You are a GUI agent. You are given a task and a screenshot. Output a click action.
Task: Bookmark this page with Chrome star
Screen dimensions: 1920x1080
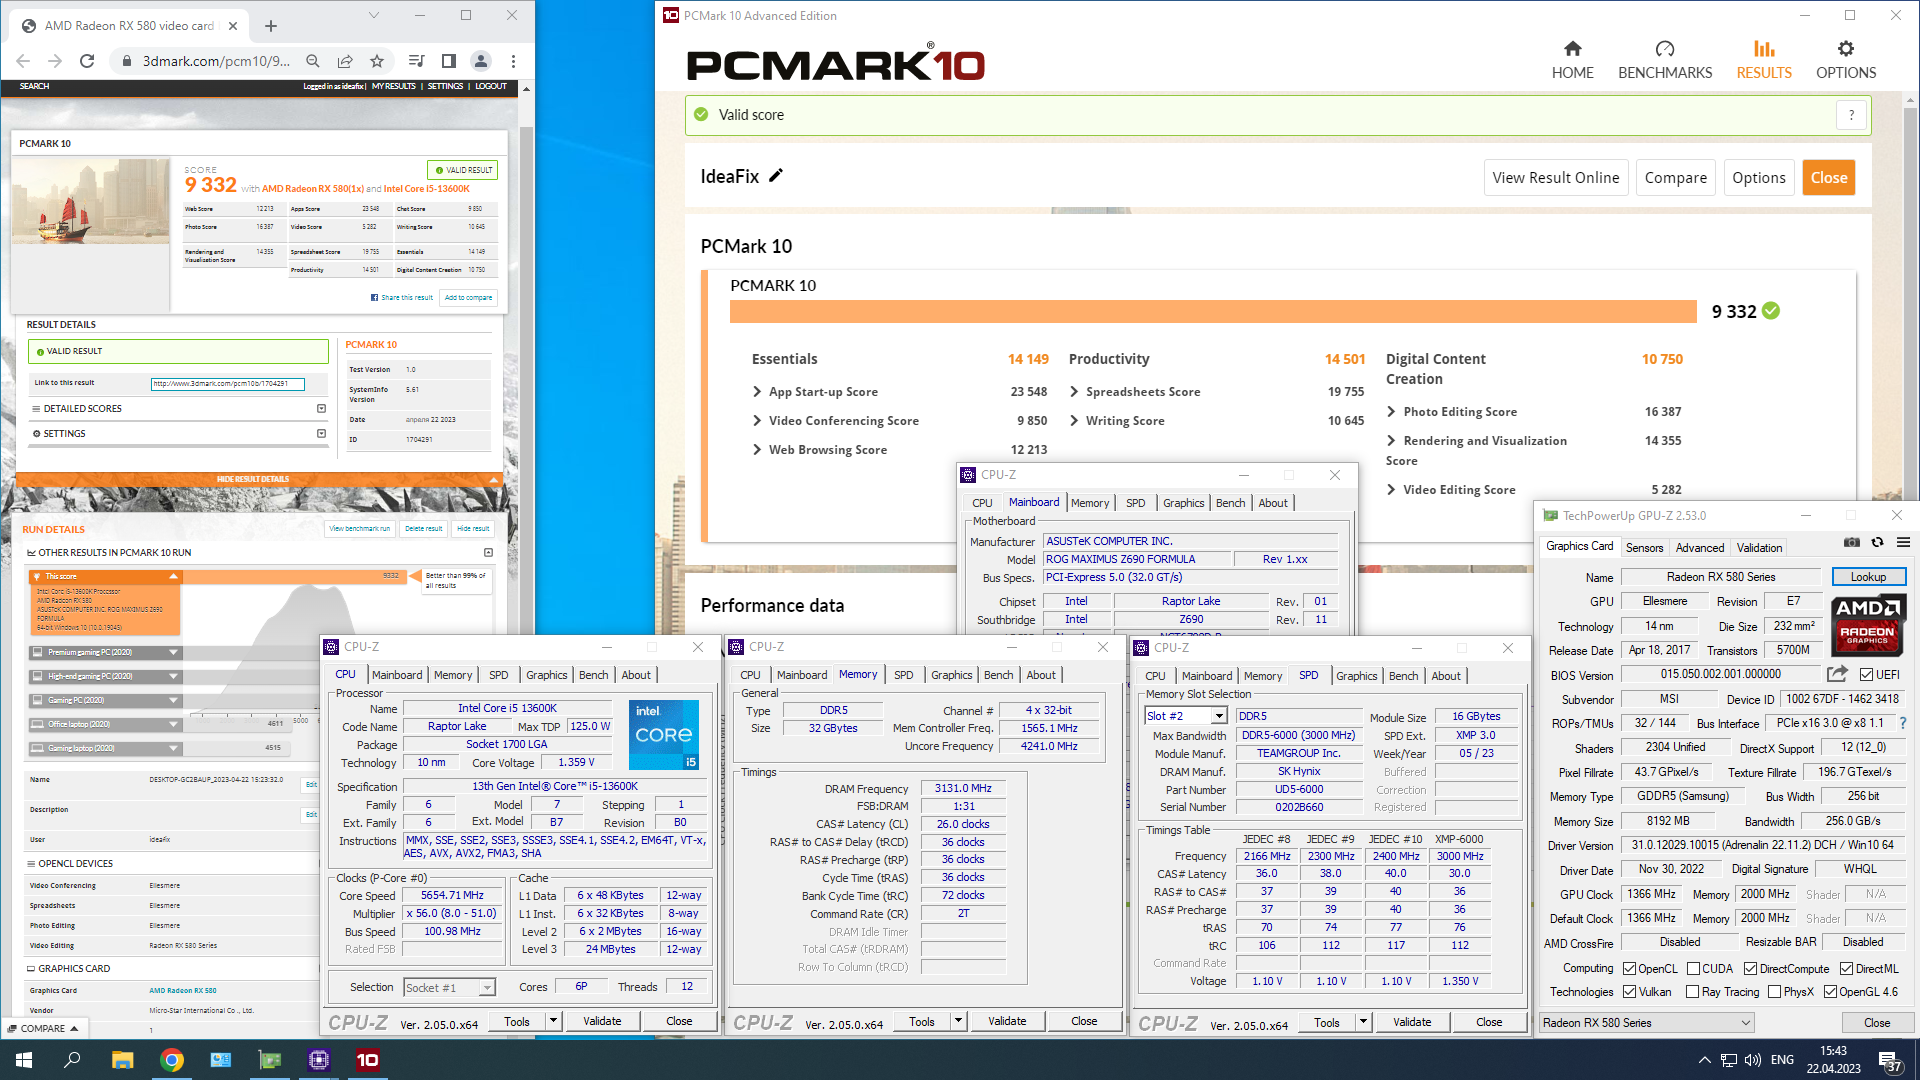pos(376,61)
